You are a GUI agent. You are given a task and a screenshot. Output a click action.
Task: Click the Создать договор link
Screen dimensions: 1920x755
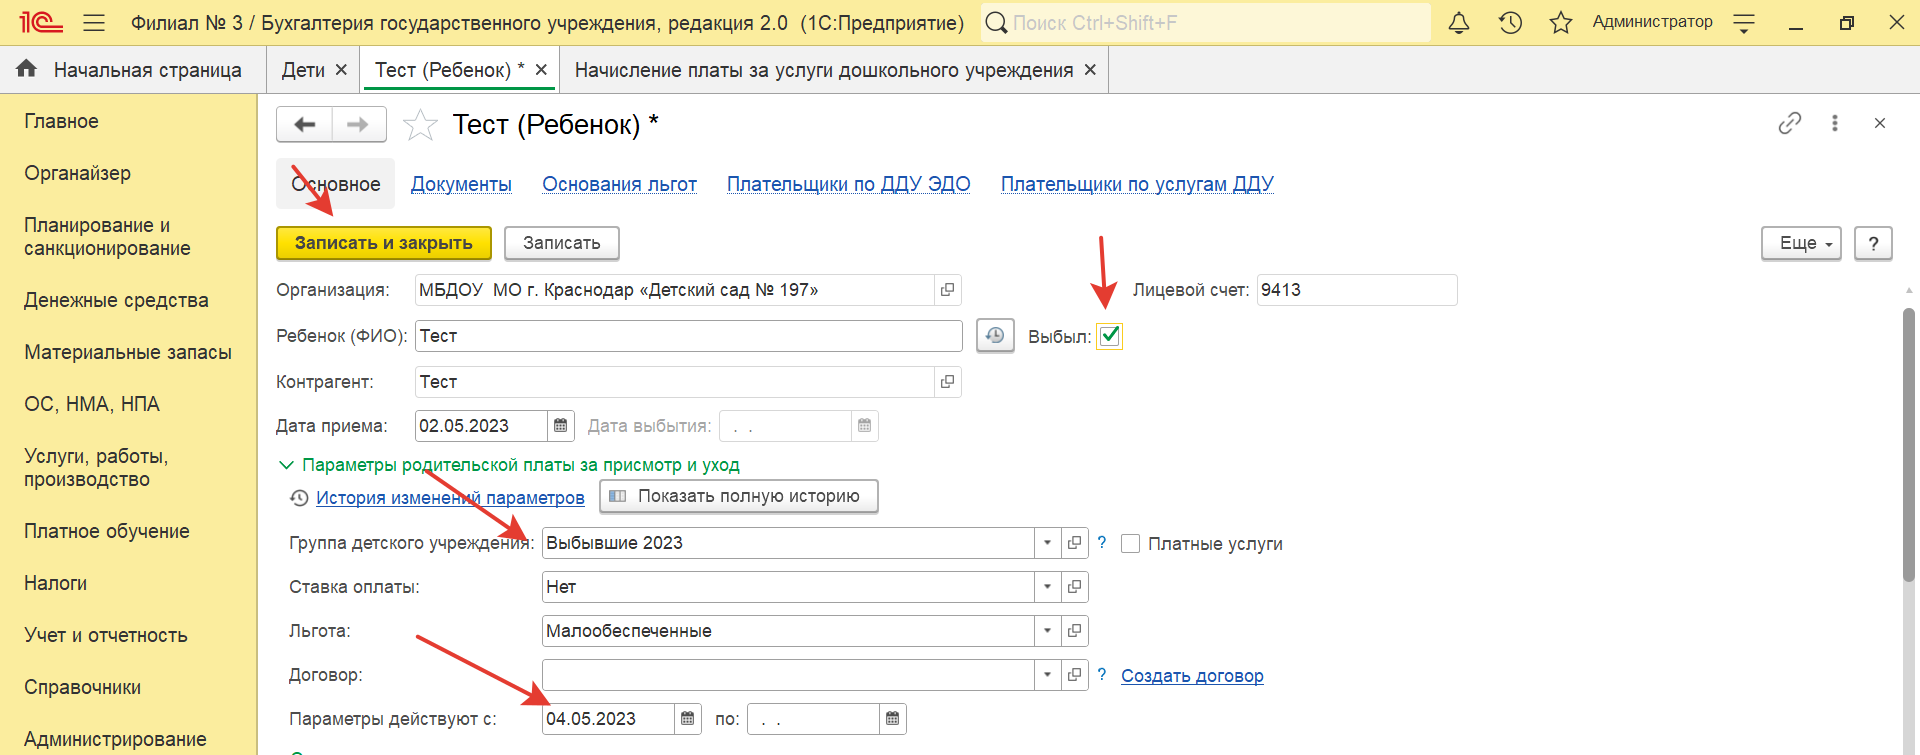coord(1192,675)
